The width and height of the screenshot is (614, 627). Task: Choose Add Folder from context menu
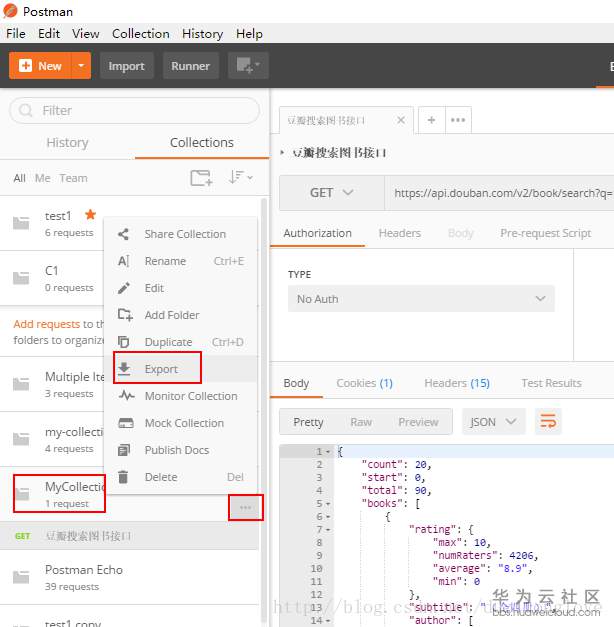point(181,315)
